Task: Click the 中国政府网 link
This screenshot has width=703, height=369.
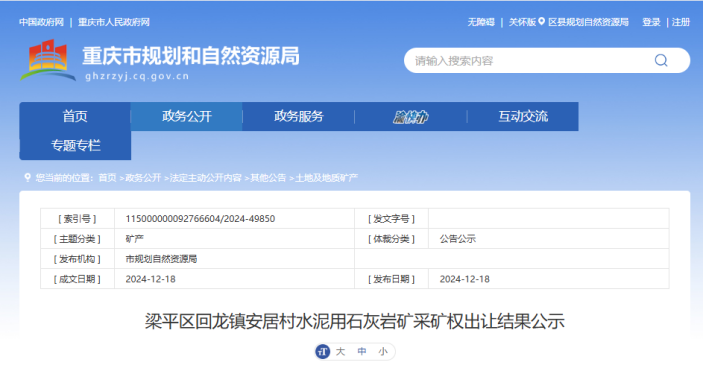Action: [x=41, y=22]
